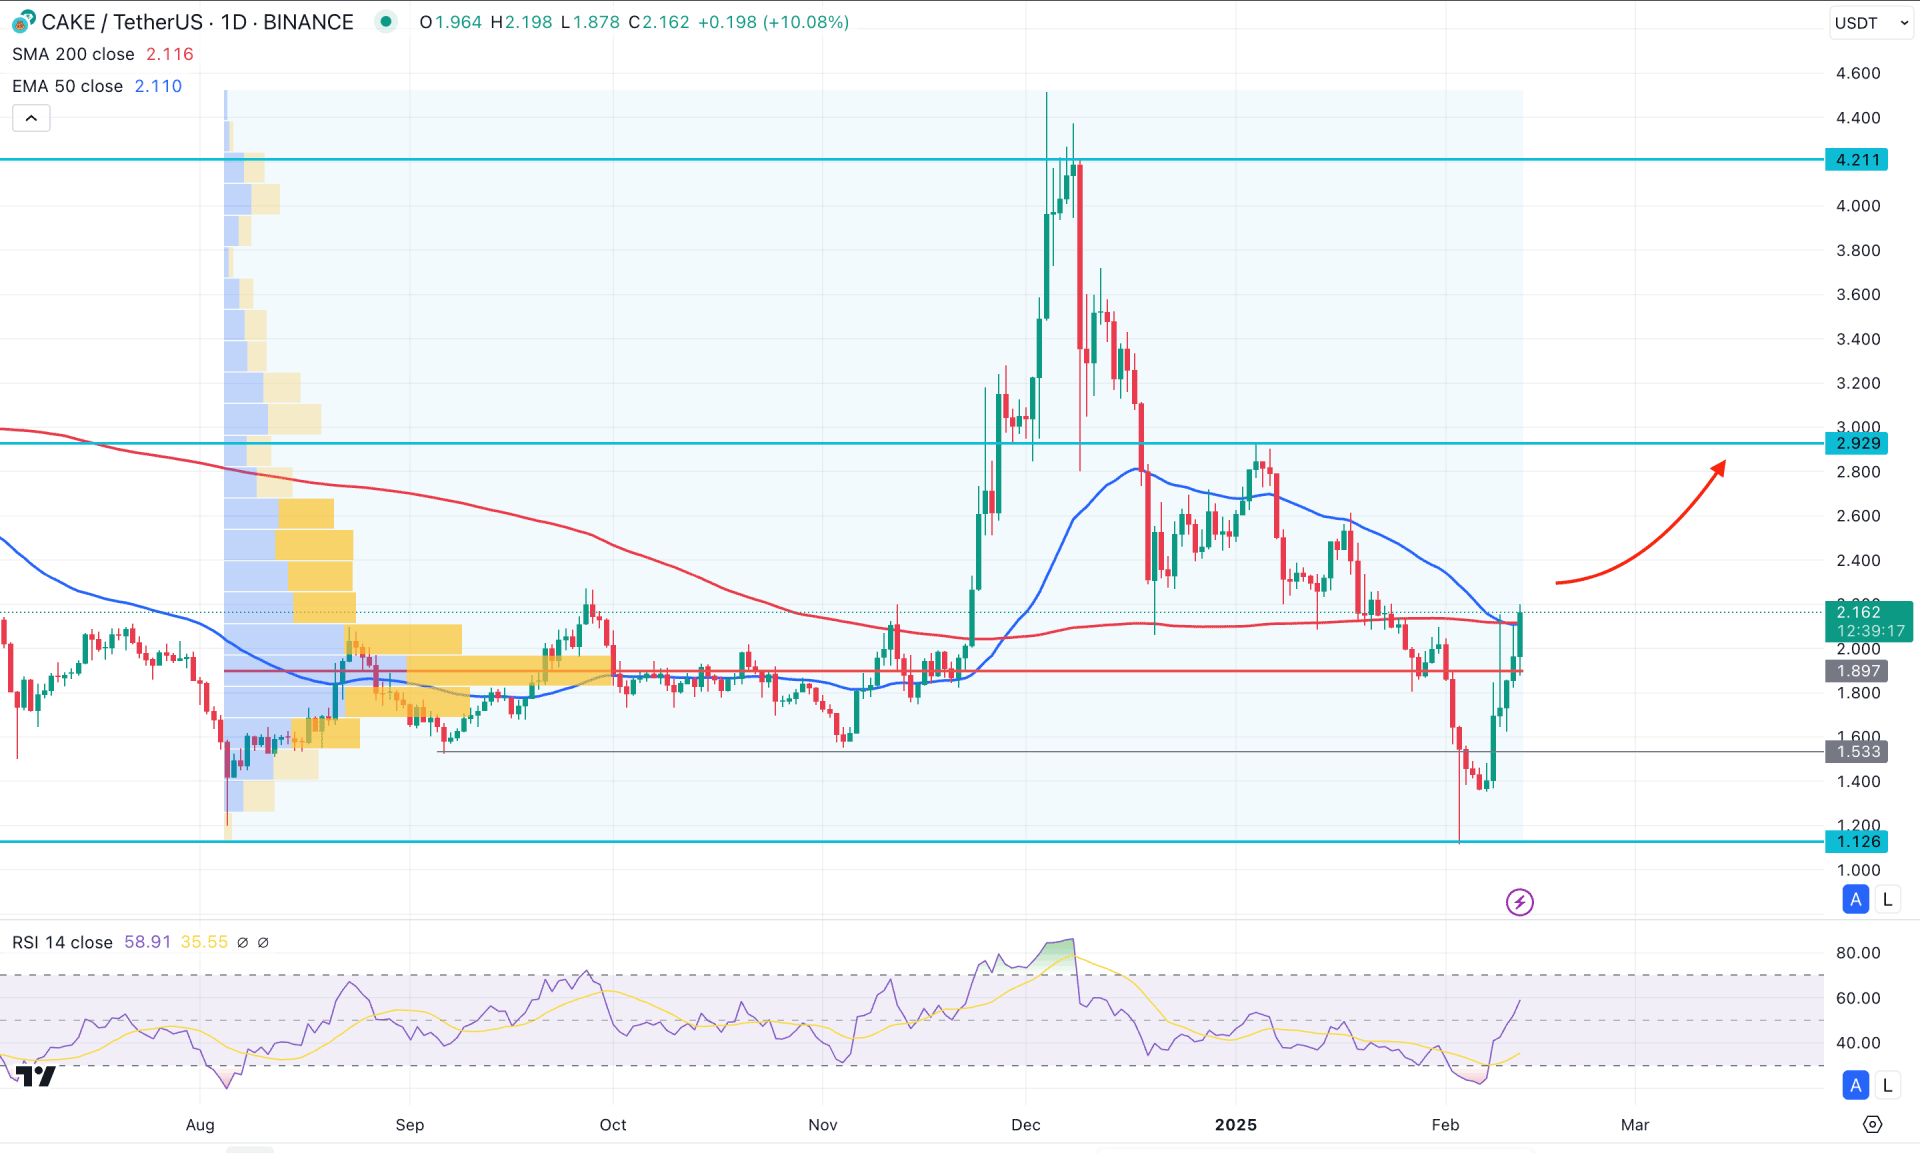Viewport: 1920px width, 1153px height.
Task: Select the SMA 200 close indicator label
Action: 73,54
